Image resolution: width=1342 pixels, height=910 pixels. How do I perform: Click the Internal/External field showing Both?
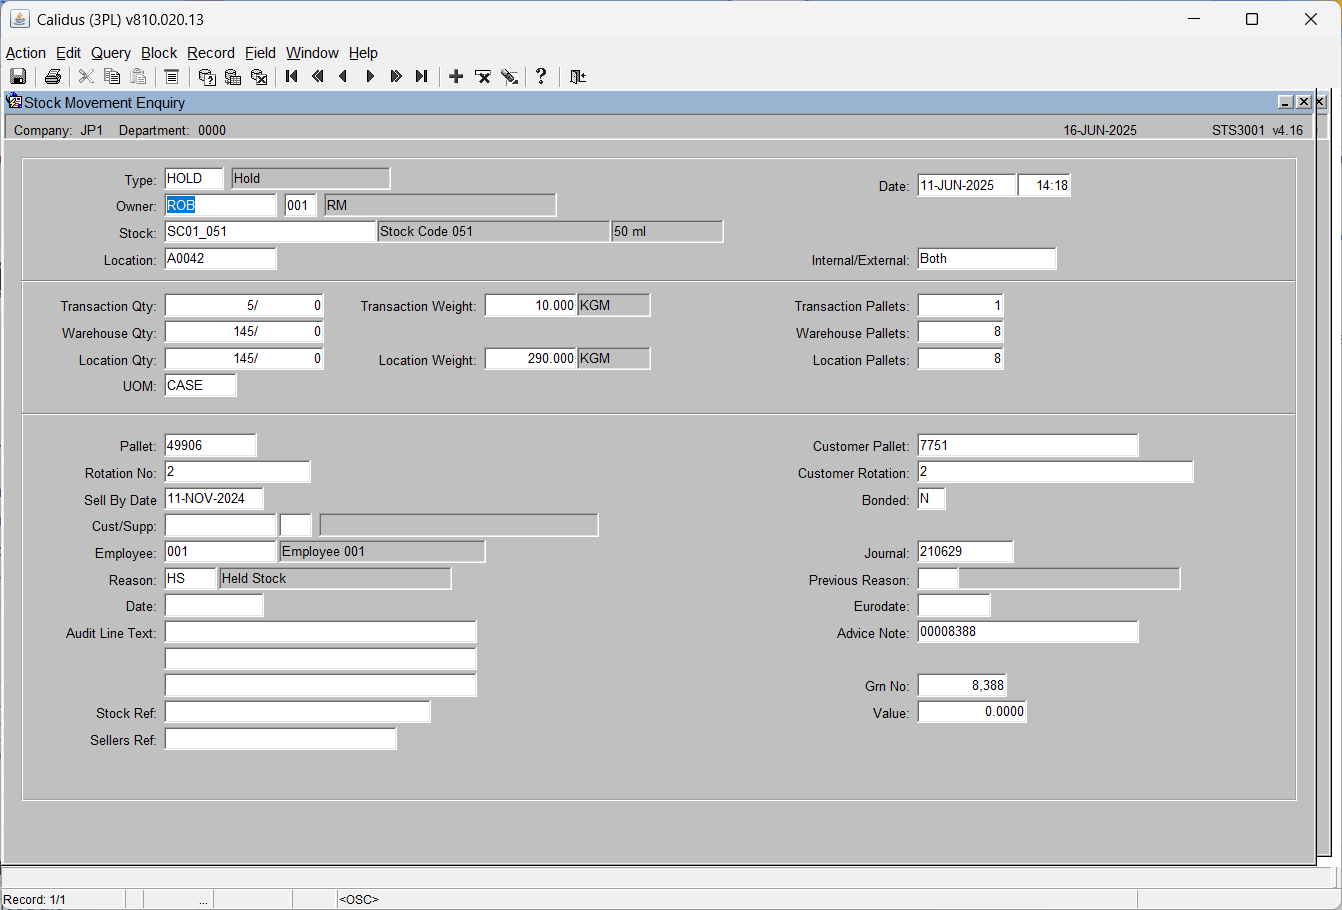click(x=987, y=259)
